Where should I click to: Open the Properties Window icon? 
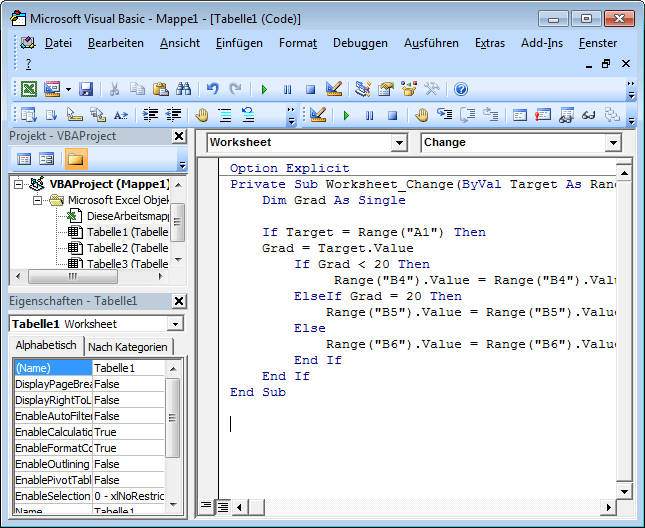click(x=386, y=89)
